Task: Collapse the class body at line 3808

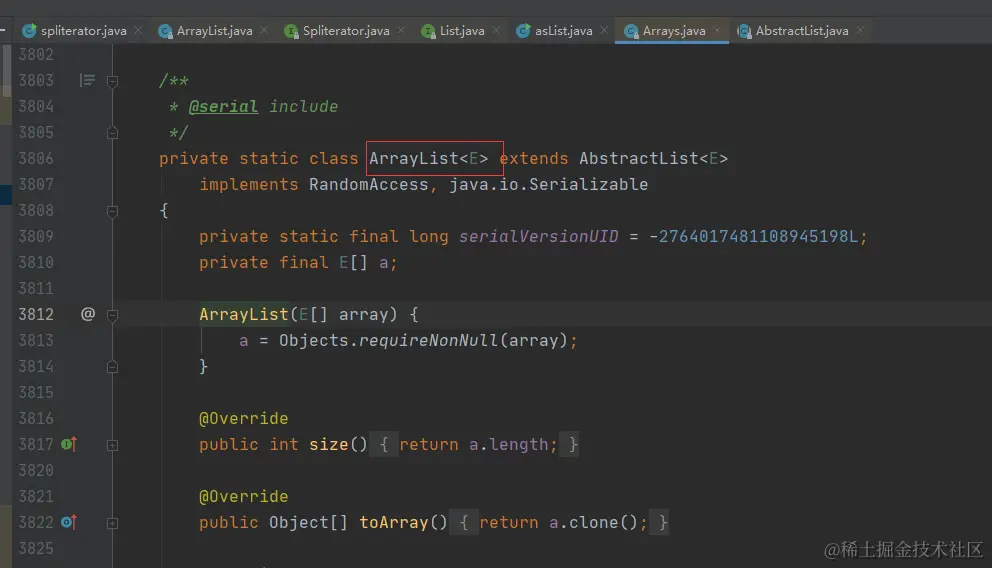Action: [x=112, y=211]
